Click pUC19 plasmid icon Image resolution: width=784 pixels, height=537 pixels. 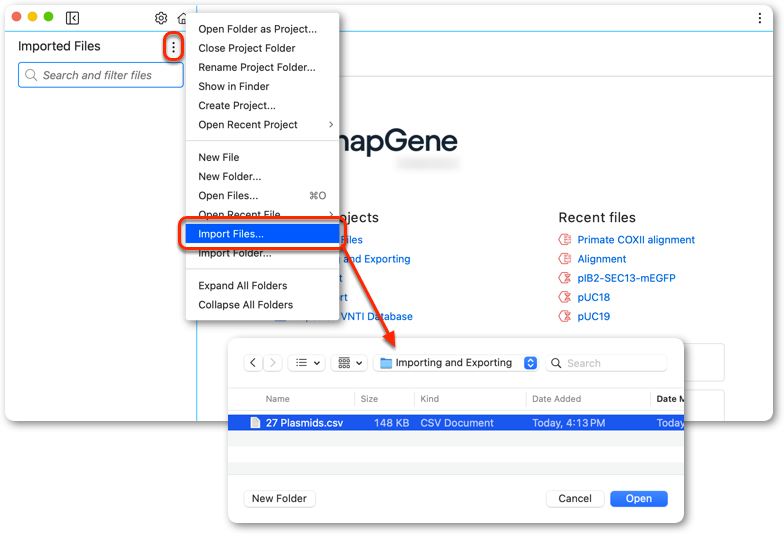(564, 316)
